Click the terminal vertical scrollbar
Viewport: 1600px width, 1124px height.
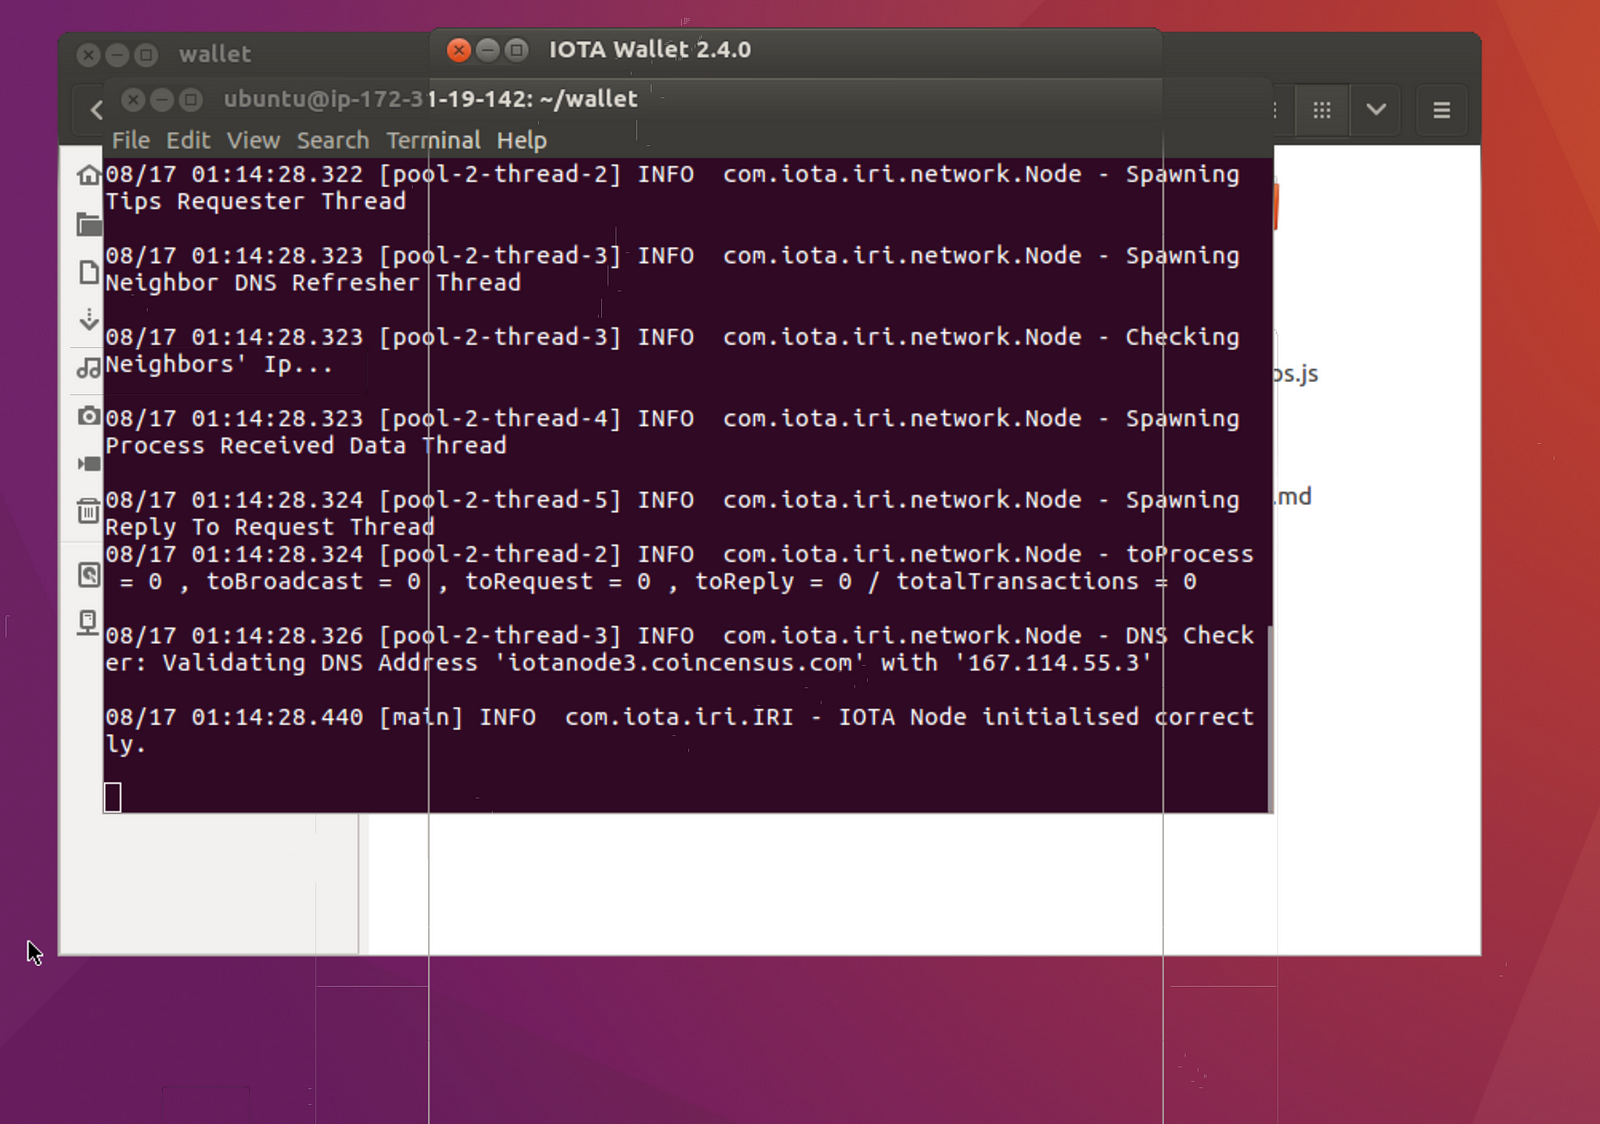1270,717
